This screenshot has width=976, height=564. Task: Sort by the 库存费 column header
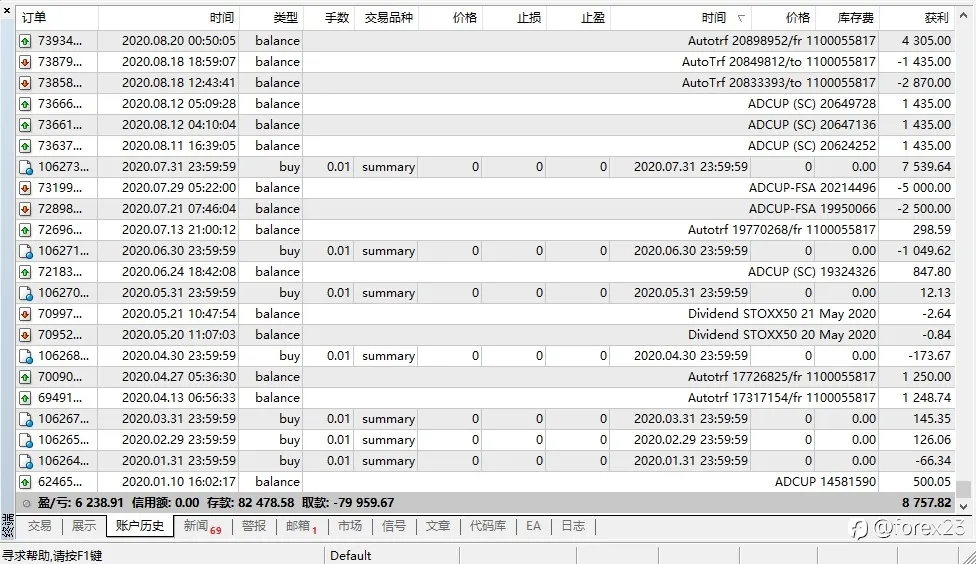pyautogui.click(x=847, y=18)
